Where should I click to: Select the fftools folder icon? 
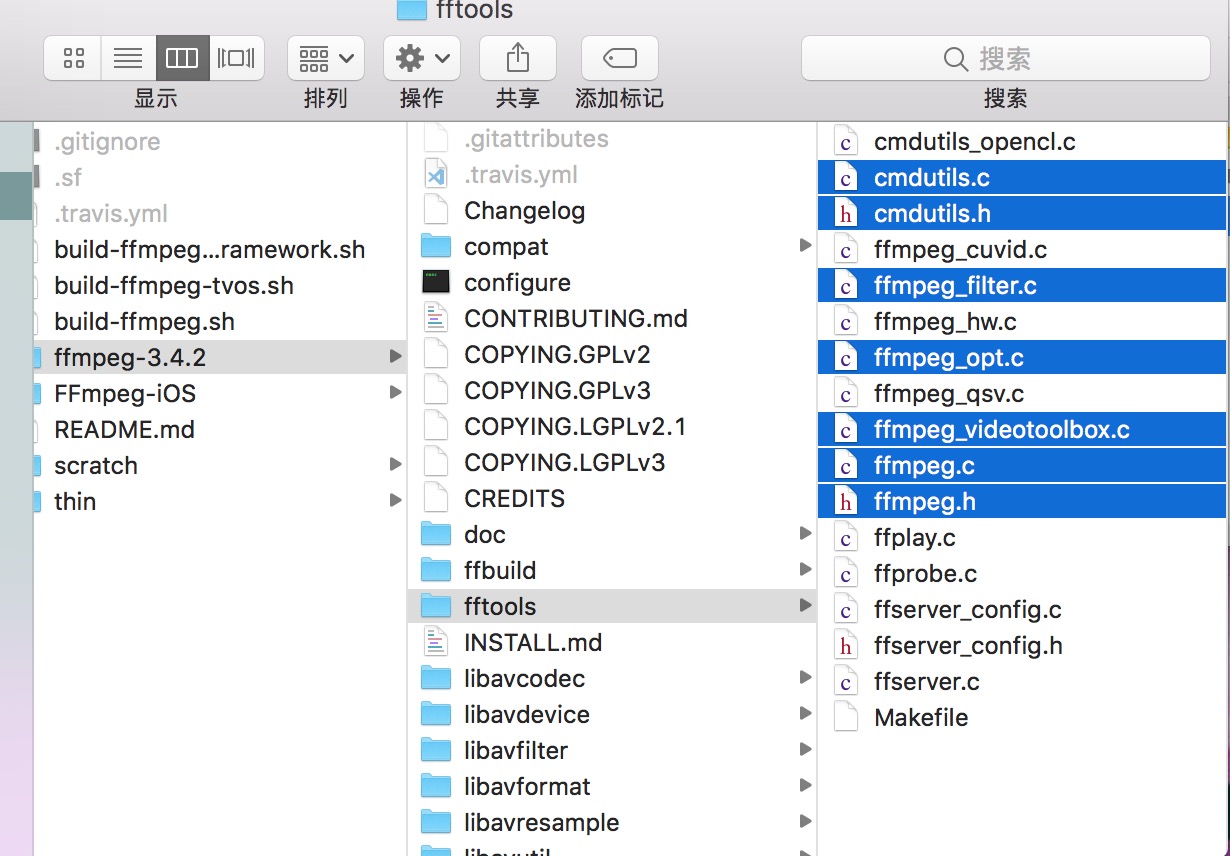click(x=436, y=606)
